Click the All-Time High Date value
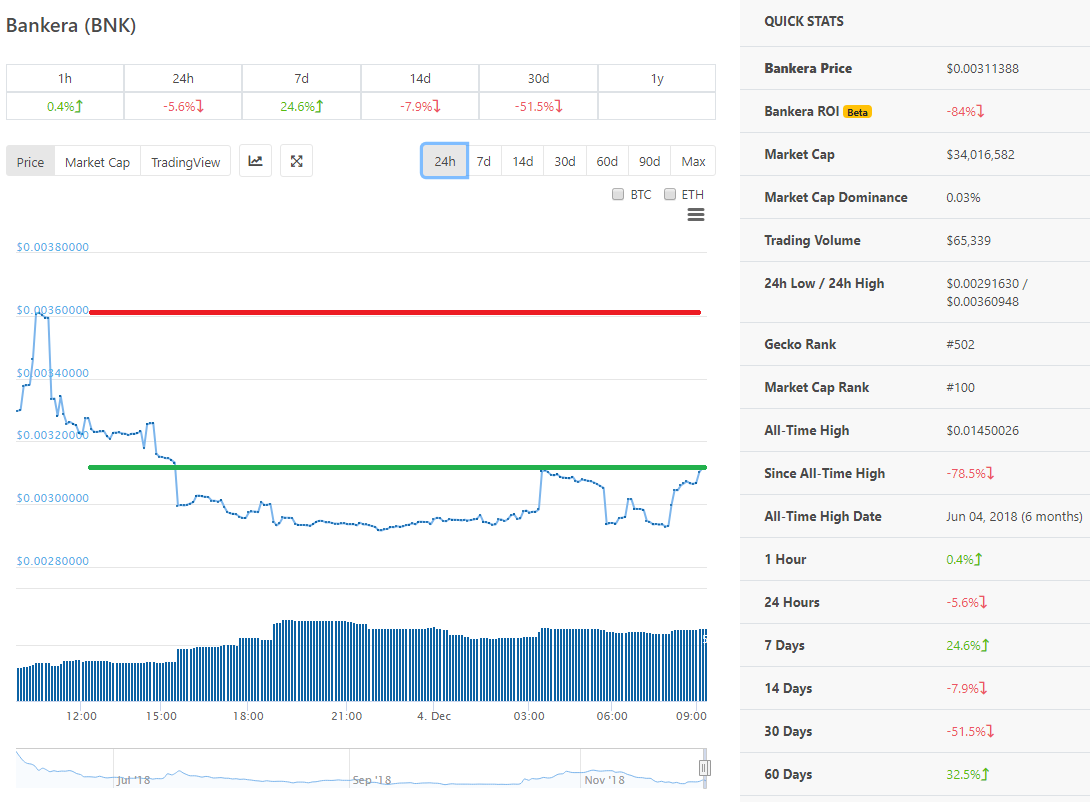This screenshot has width=1090, height=802. pyautogui.click(x=1014, y=516)
